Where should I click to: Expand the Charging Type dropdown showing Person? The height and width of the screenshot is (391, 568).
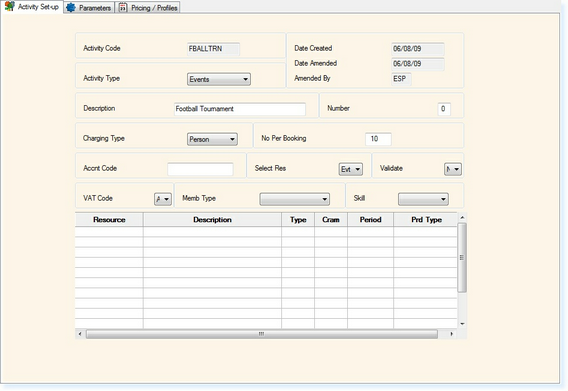point(212,139)
